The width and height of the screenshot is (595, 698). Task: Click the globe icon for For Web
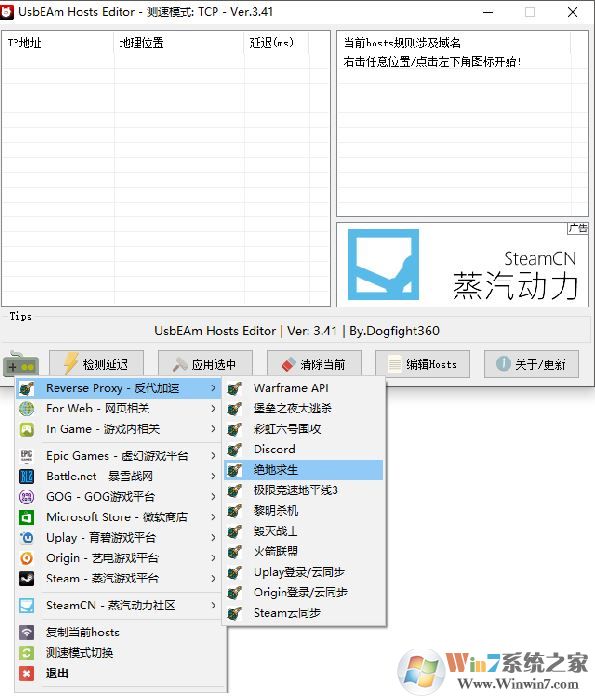[27, 409]
